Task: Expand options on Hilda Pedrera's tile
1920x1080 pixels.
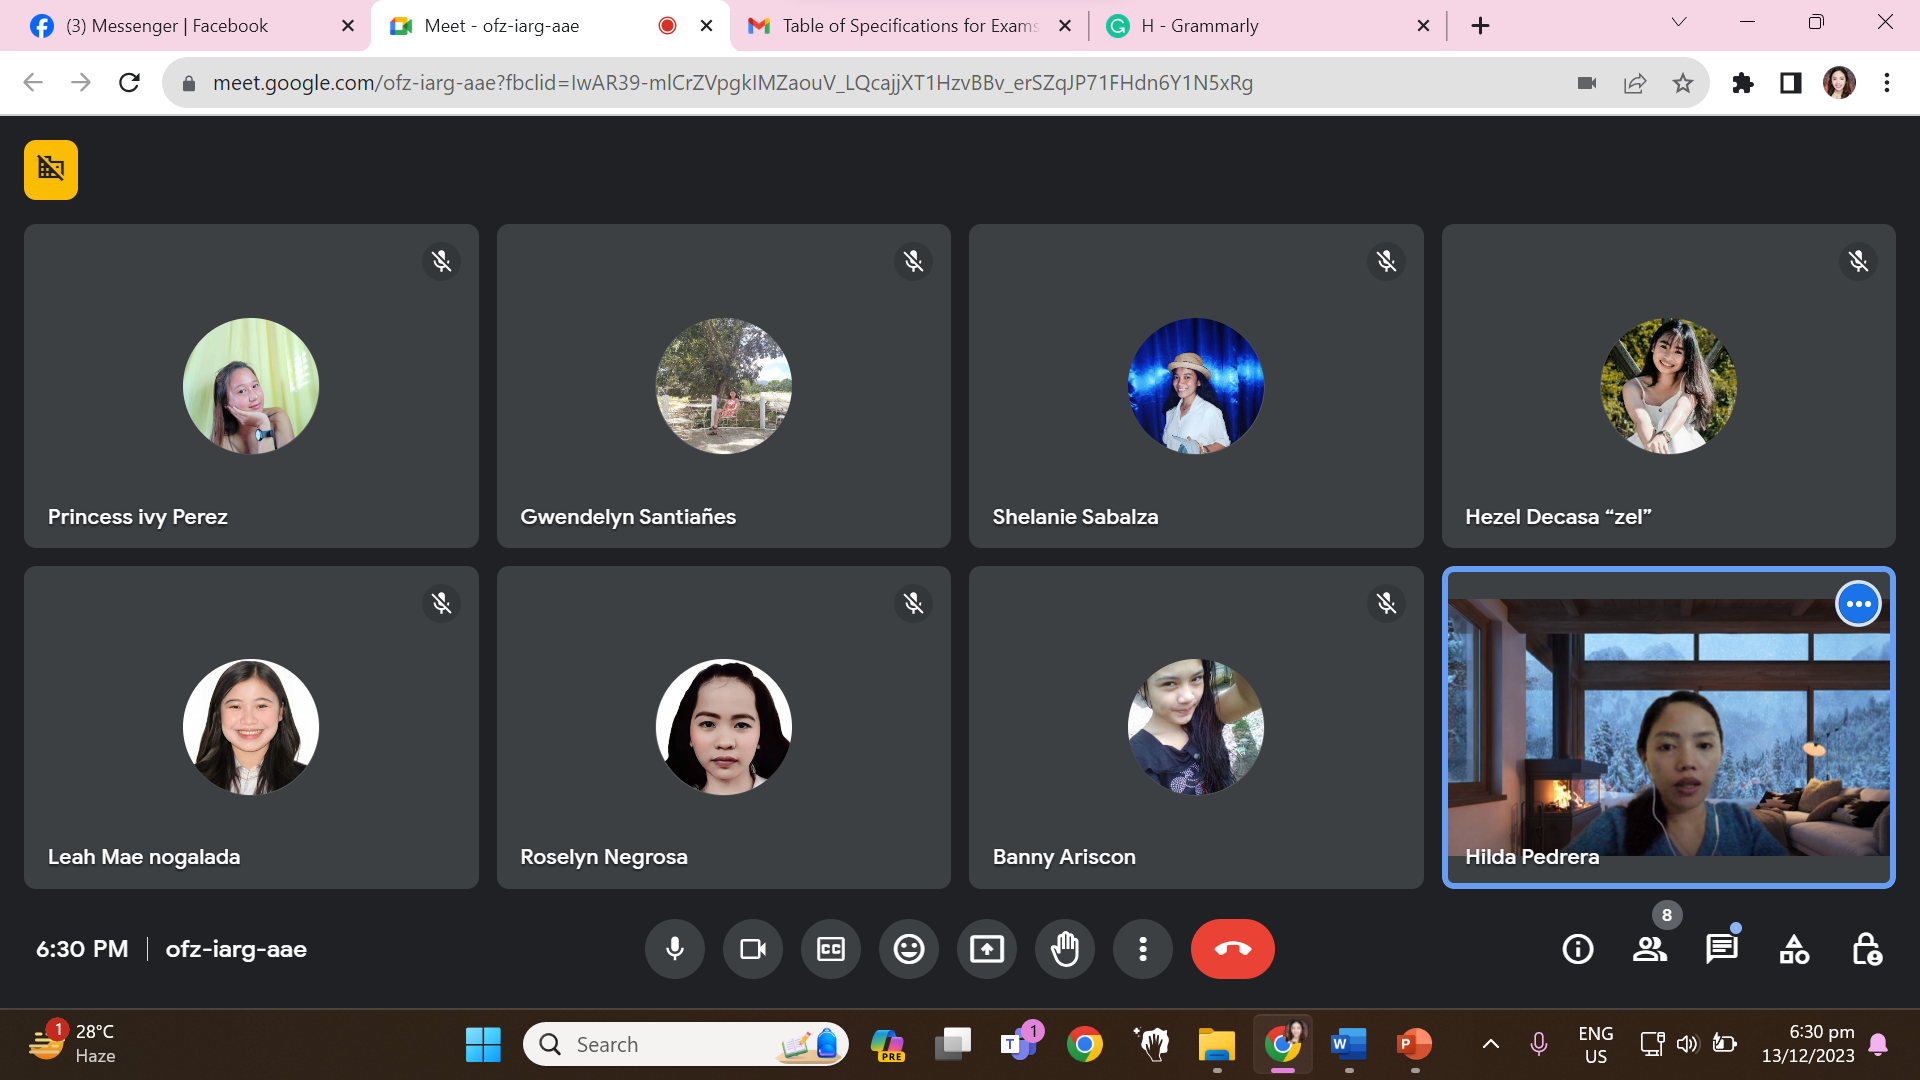Action: pyautogui.click(x=1858, y=604)
